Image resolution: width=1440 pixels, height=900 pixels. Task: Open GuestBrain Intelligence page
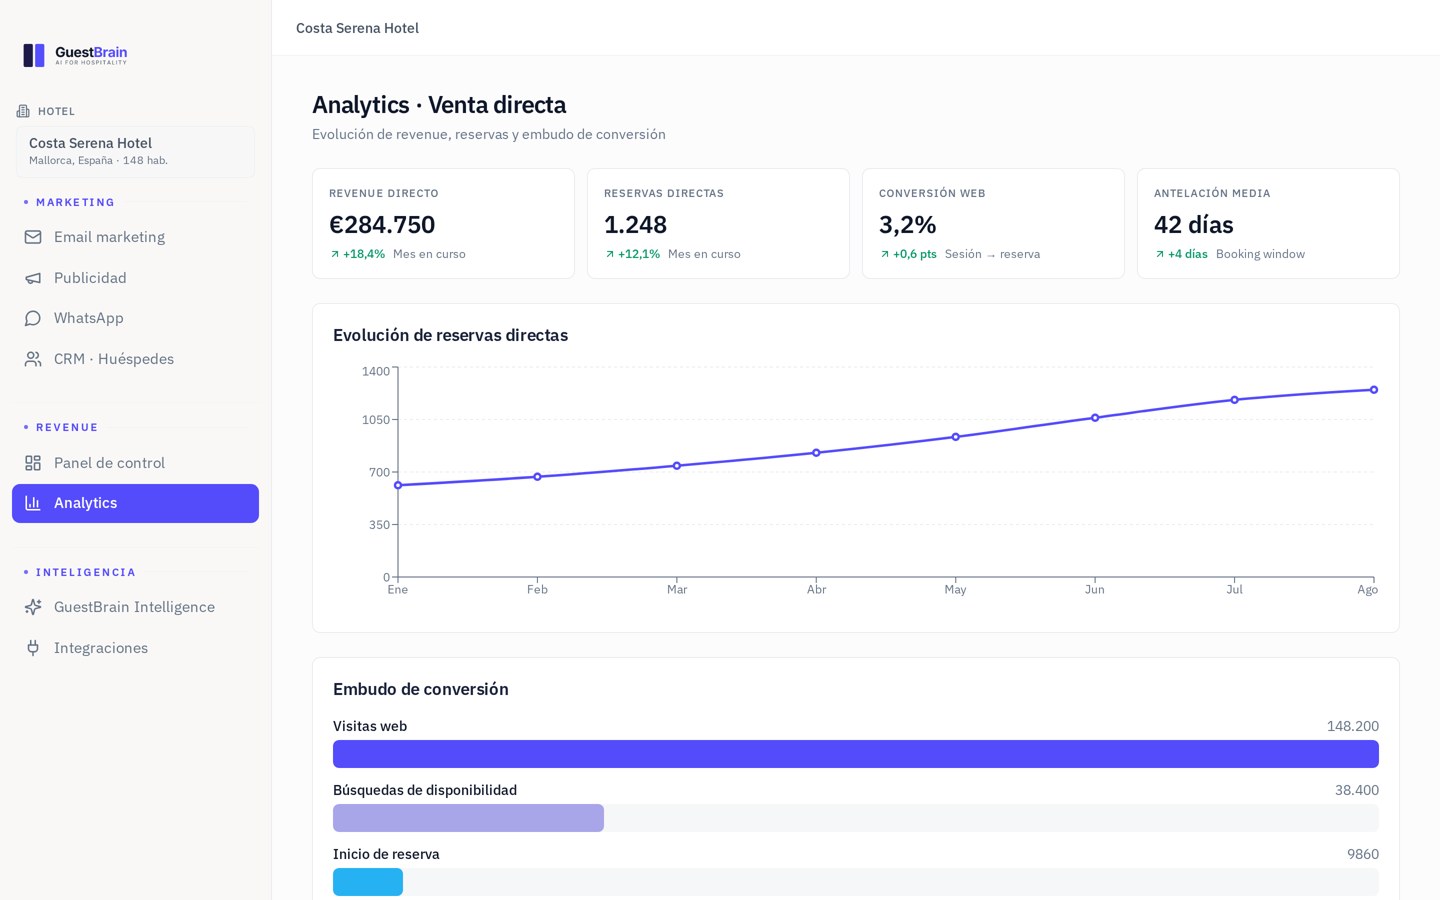(135, 607)
